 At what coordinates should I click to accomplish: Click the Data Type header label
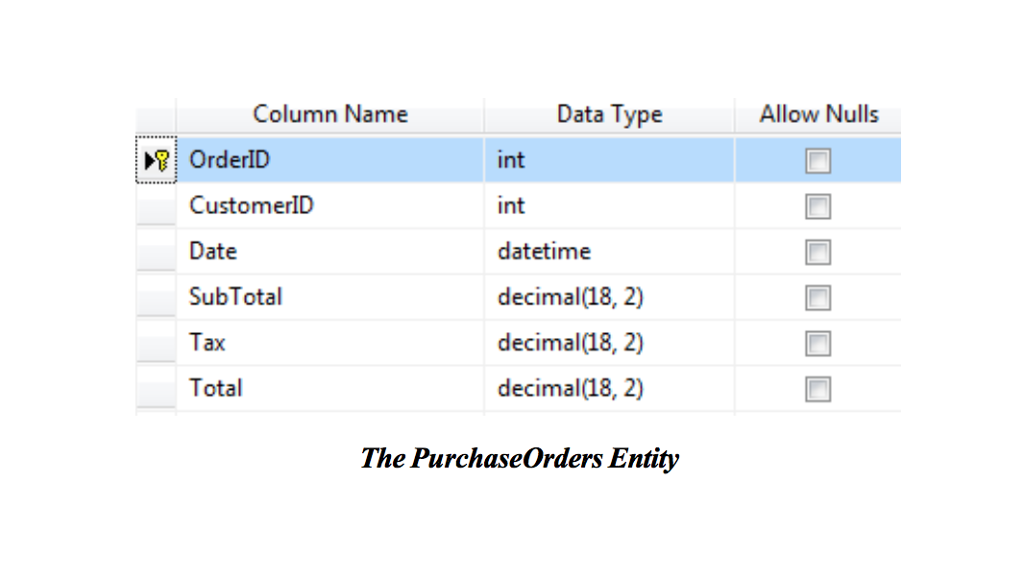(x=609, y=114)
